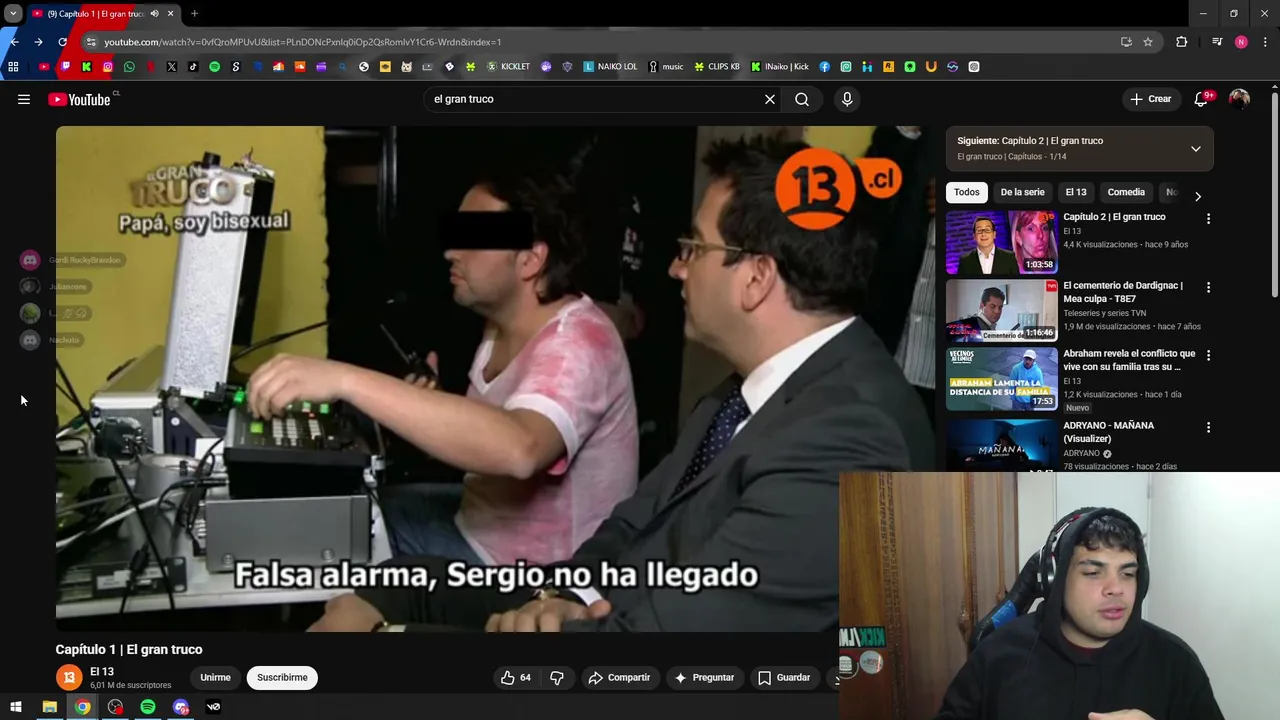Image resolution: width=1280 pixels, height=720 pixels.
Task: Click the Chrome address bar URL
Action: [x=302, y=42]
